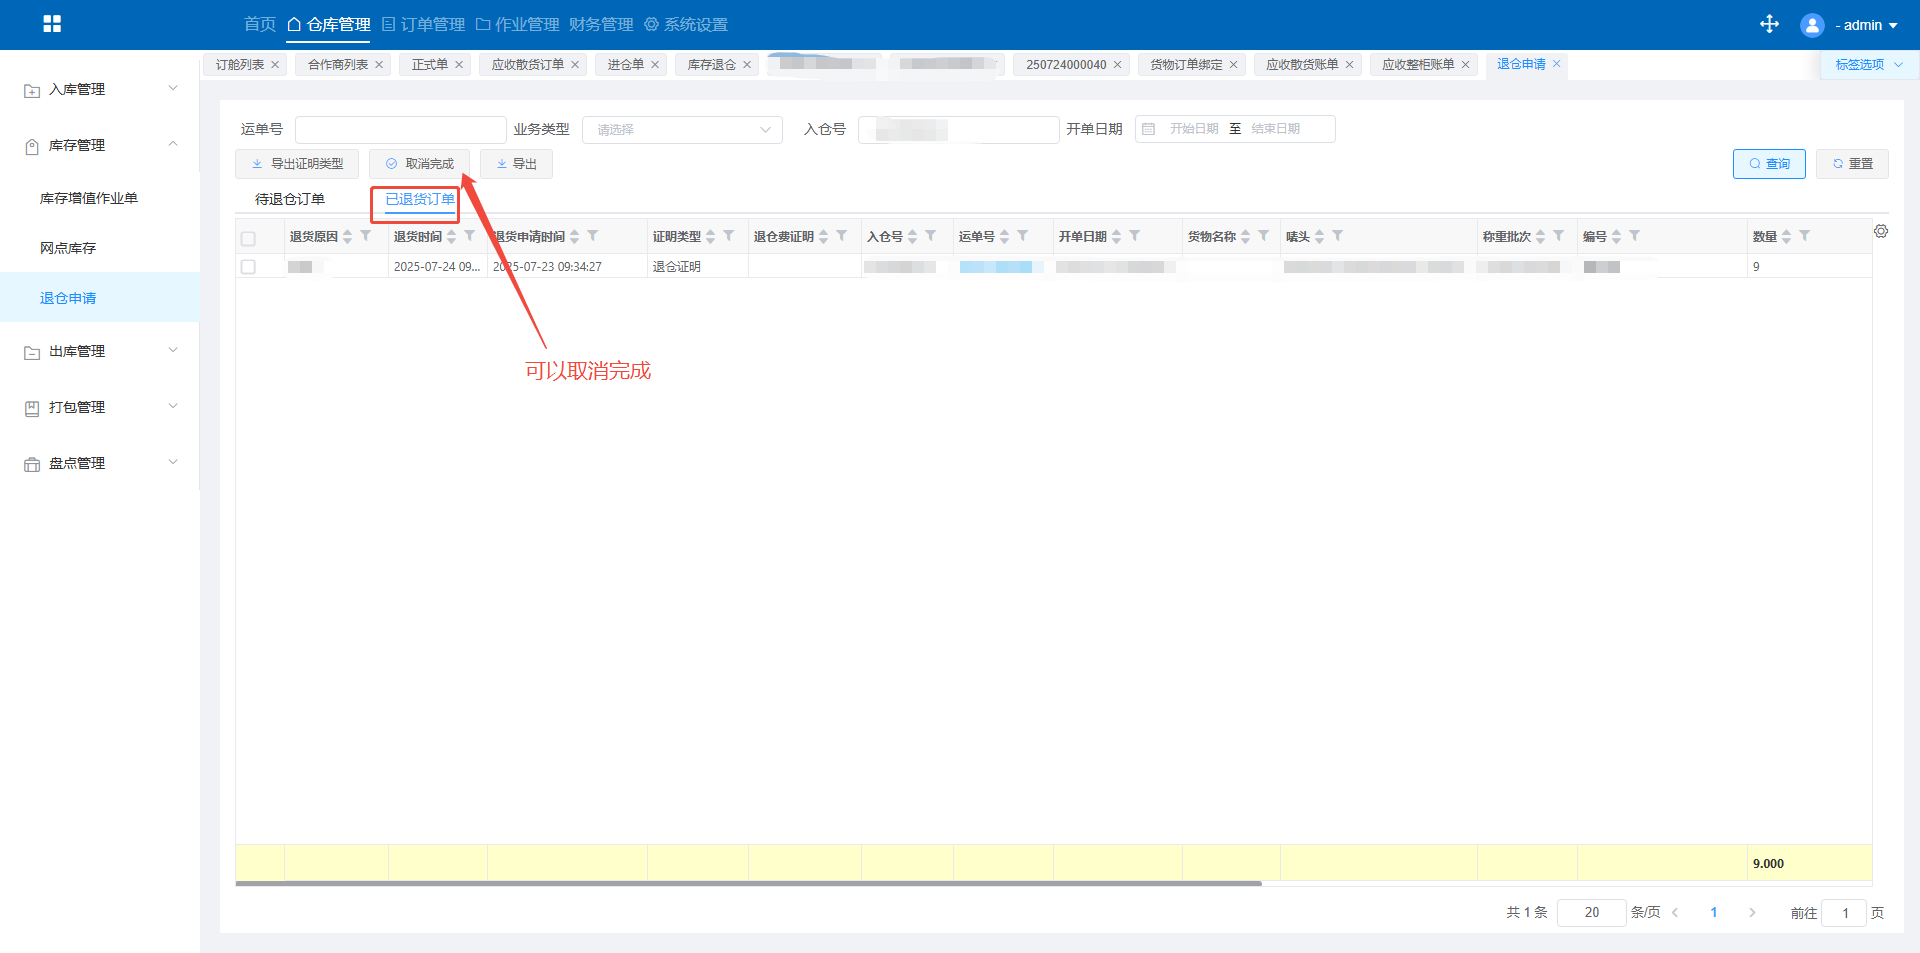Click the 取消完成 button

(419, 164)
